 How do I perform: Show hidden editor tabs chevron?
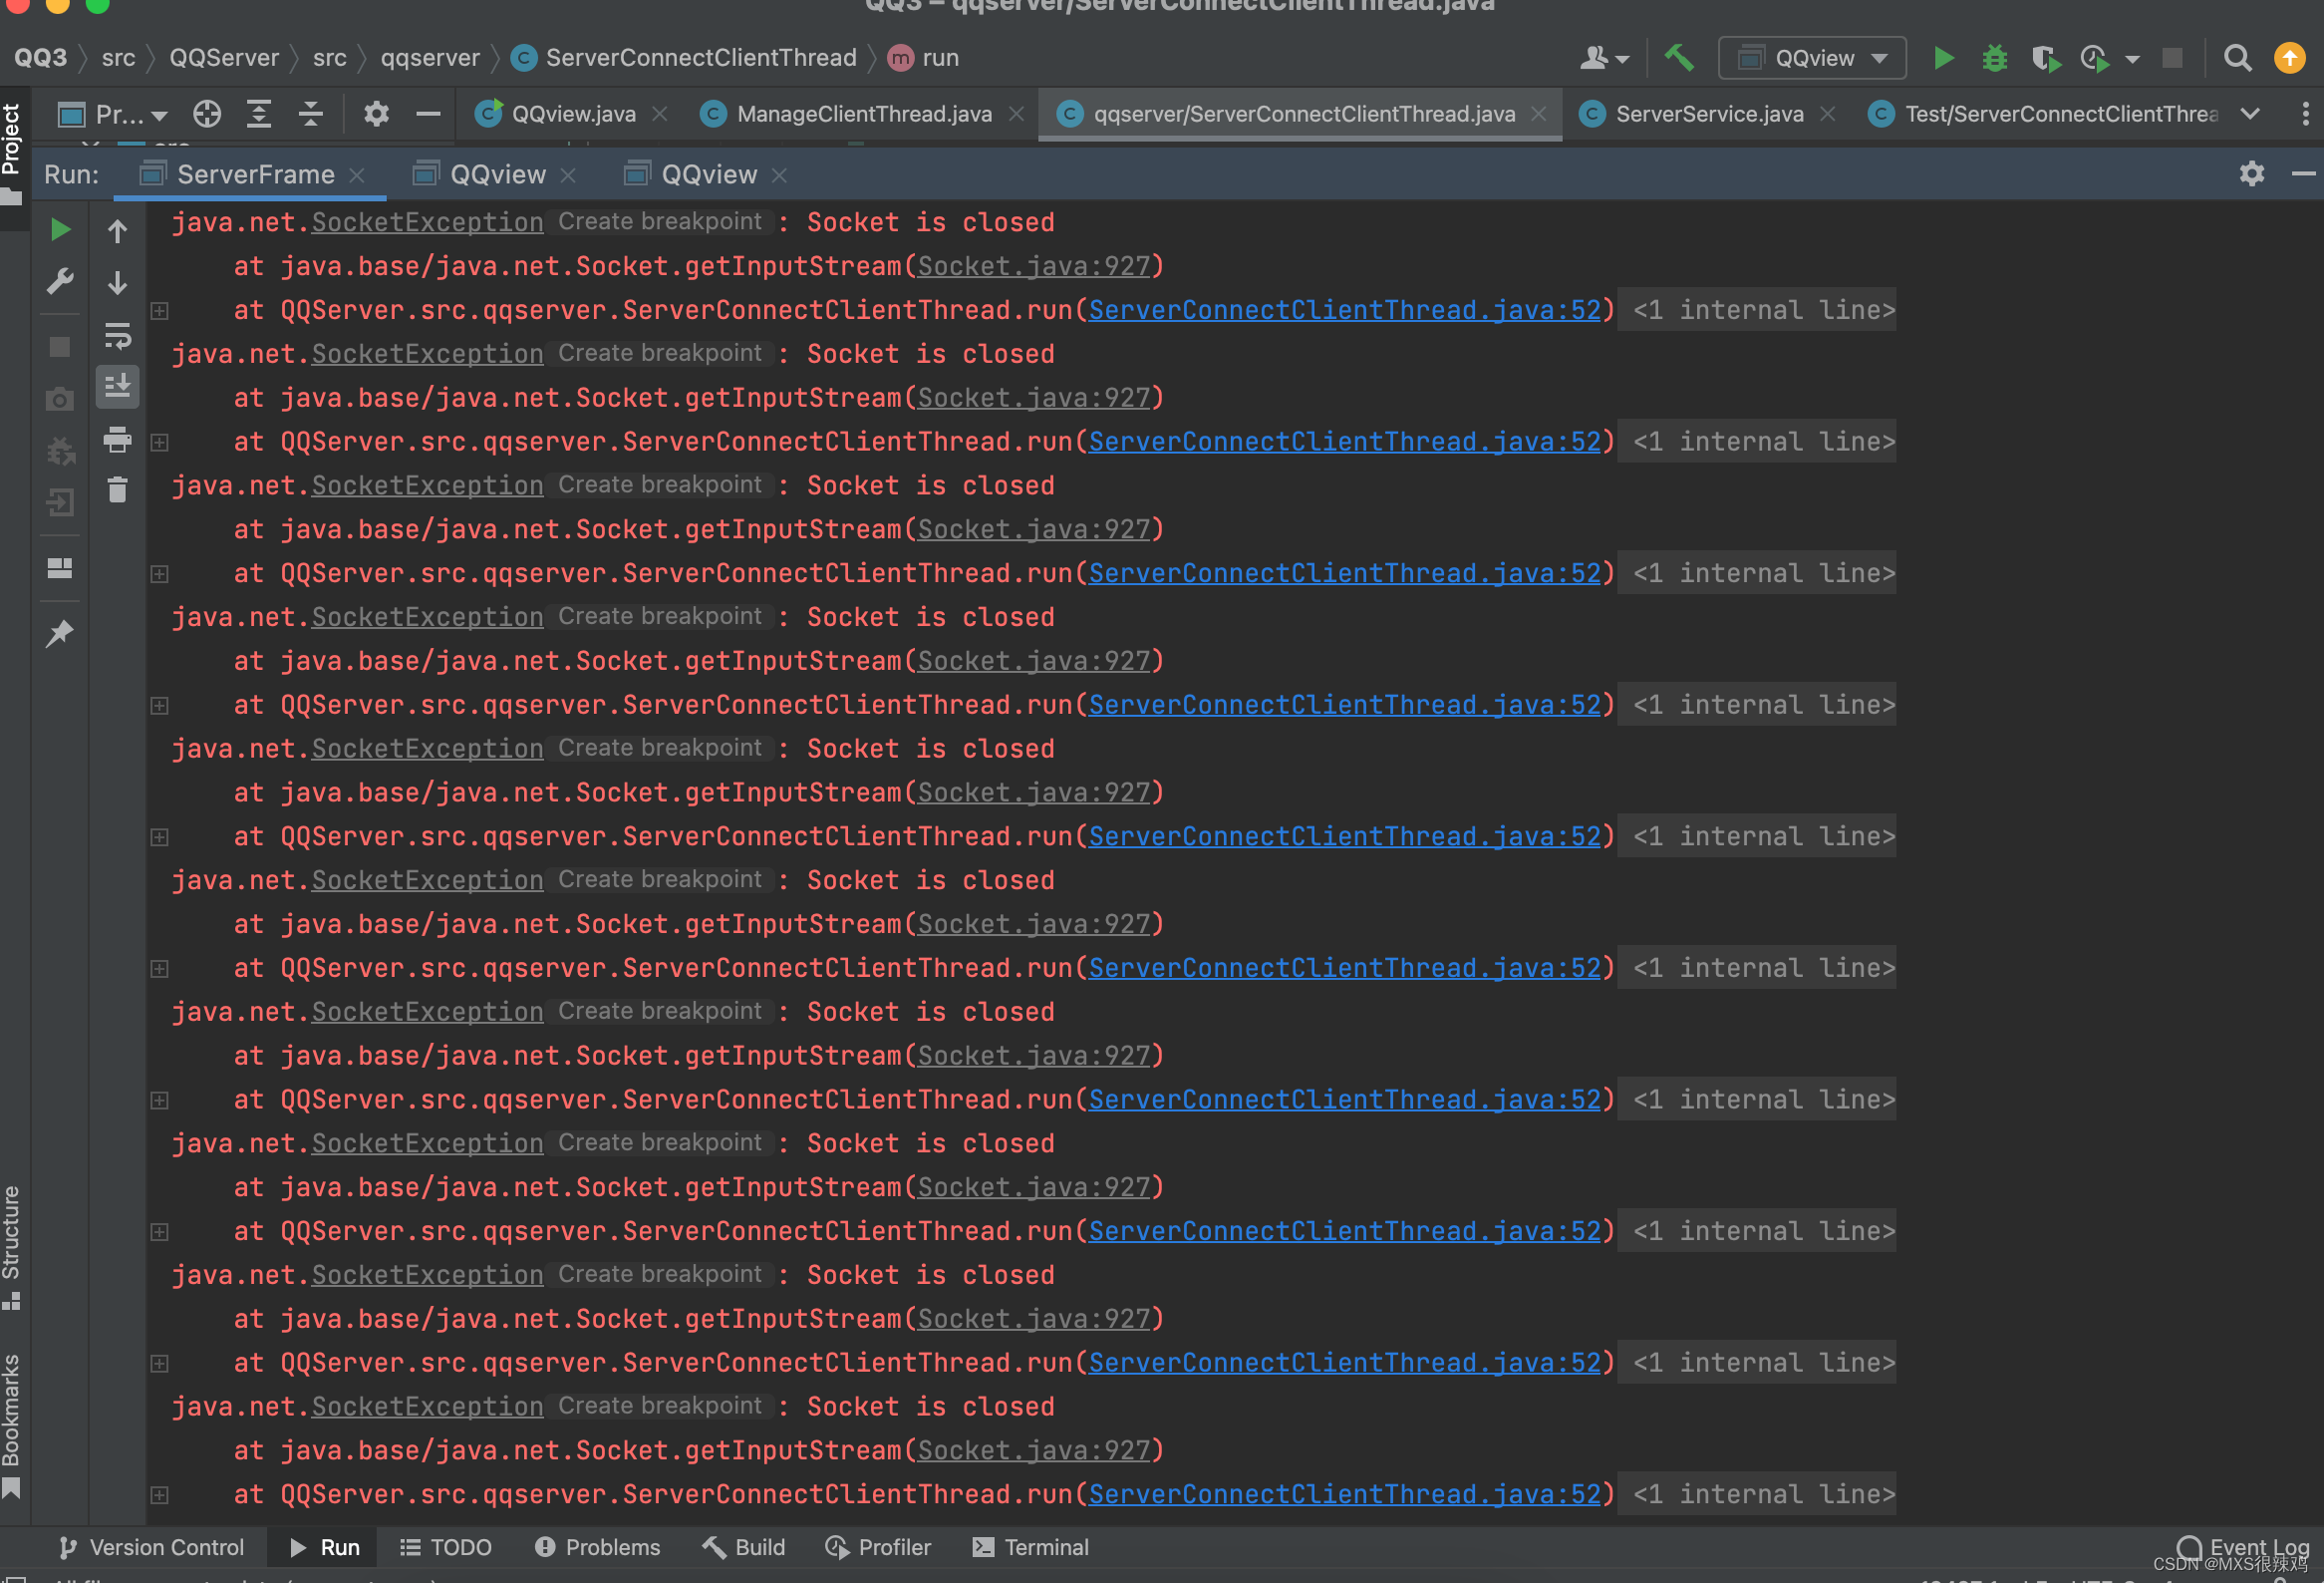2250,114
